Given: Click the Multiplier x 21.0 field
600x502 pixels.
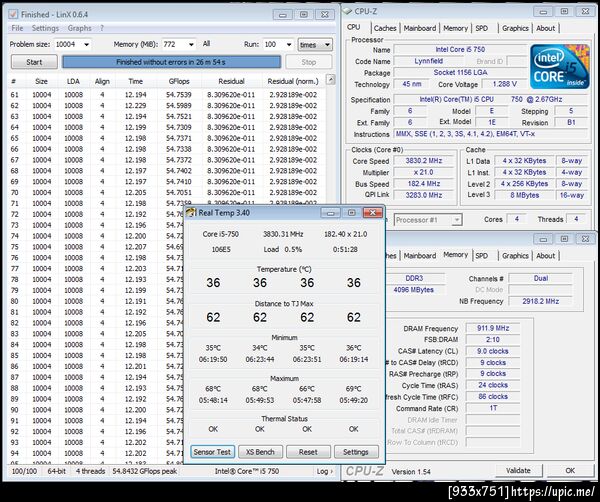Looking at the screenshot, I should (424, 172).
